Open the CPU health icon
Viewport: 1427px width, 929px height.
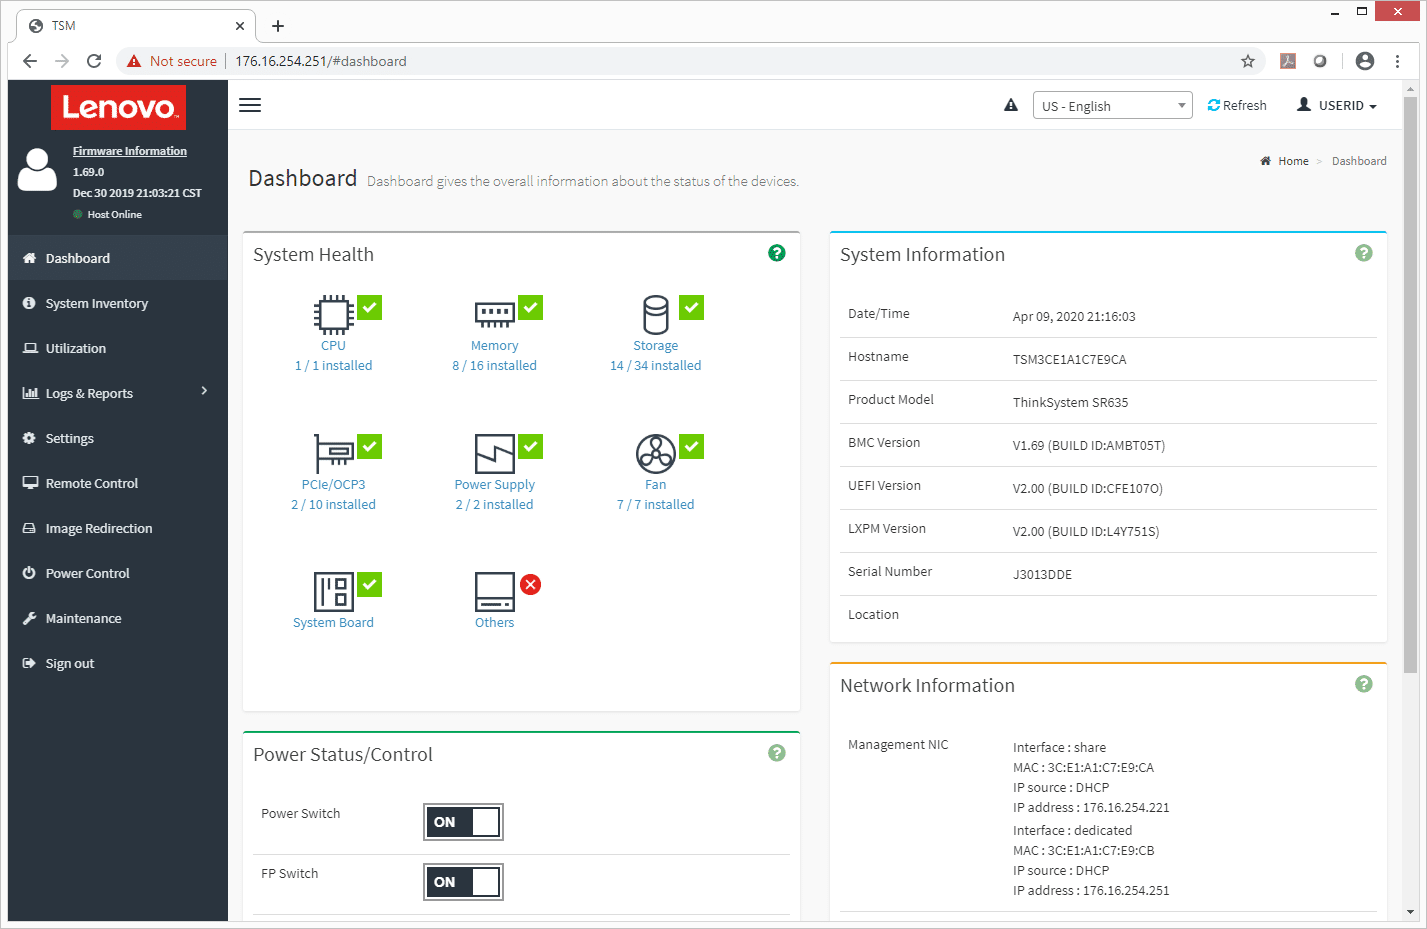coord(334,314)
